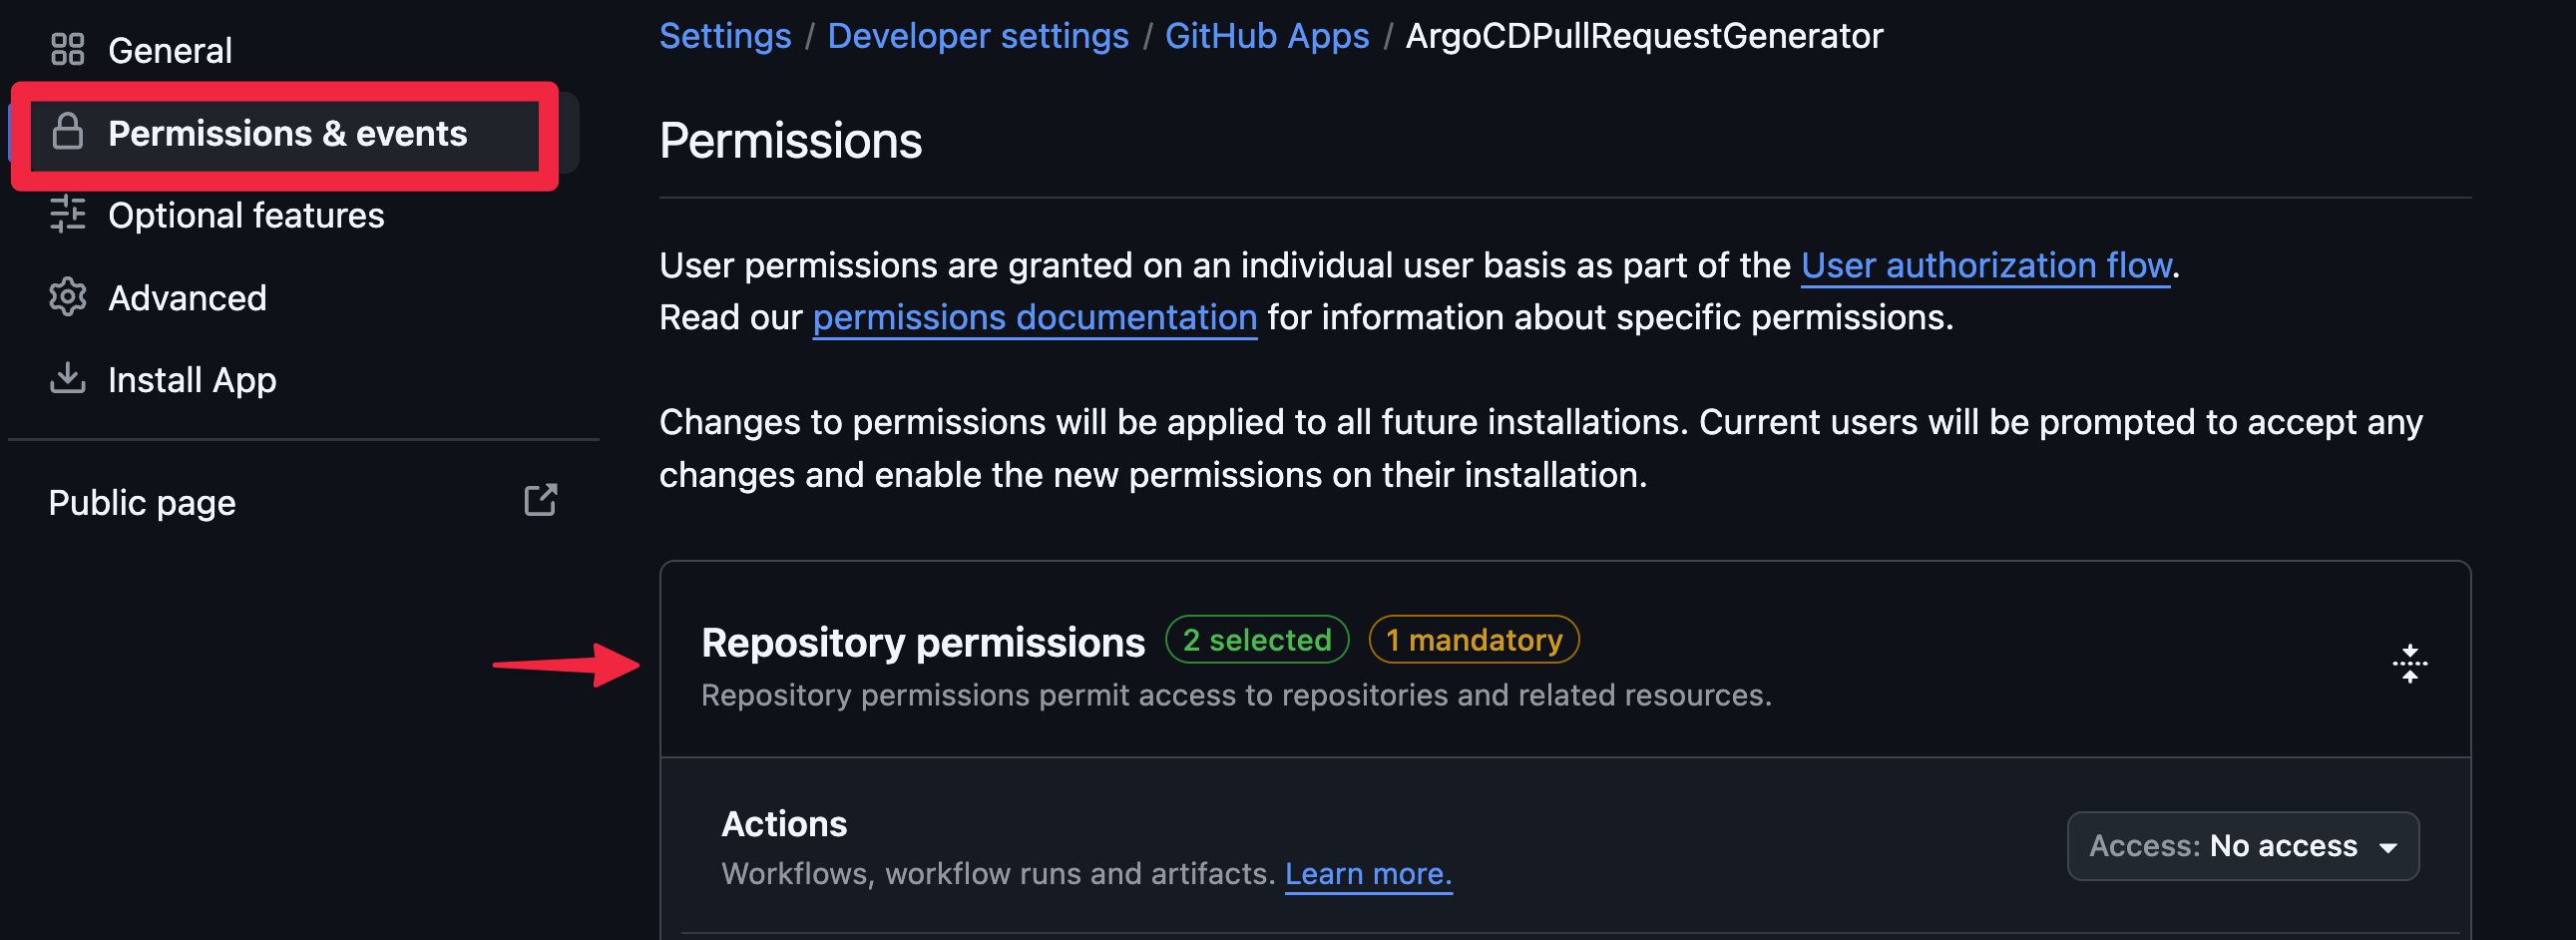
Task: Click the Actions permission title
Action: coord(784,825)
